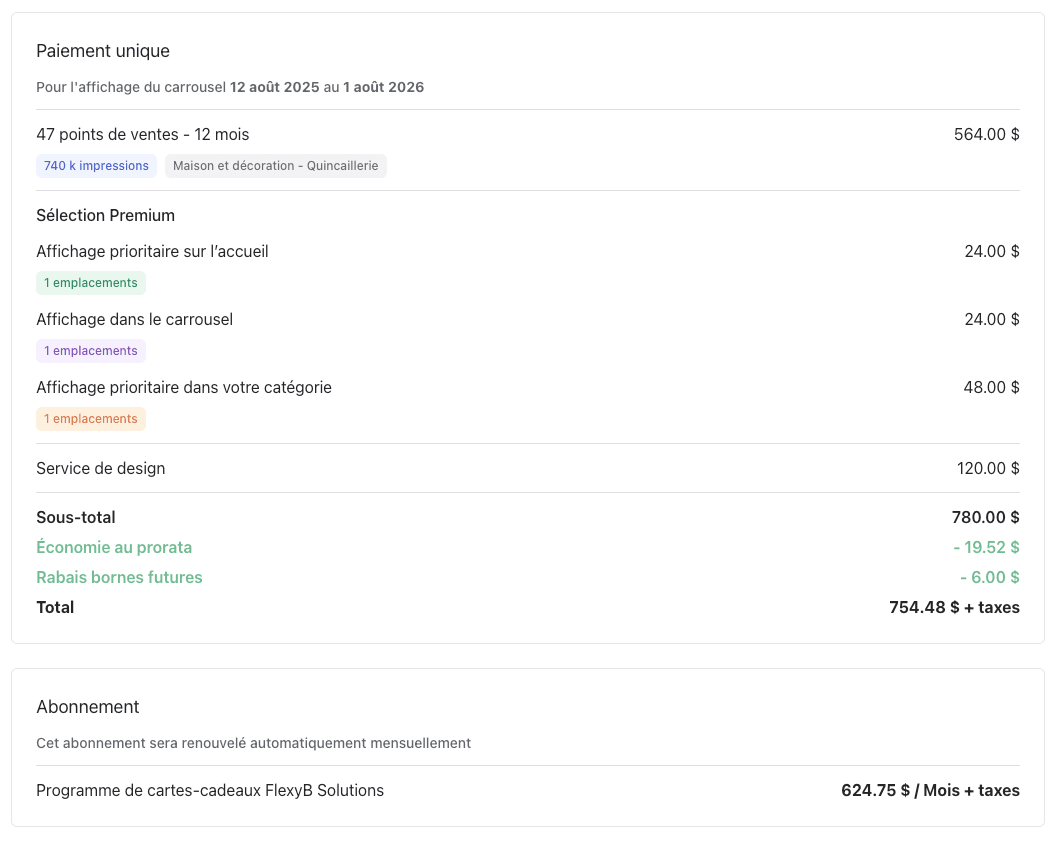Click the 740 k impressions badge
The width and height of the screenshot is (1060, 842).
pos(96,166)
